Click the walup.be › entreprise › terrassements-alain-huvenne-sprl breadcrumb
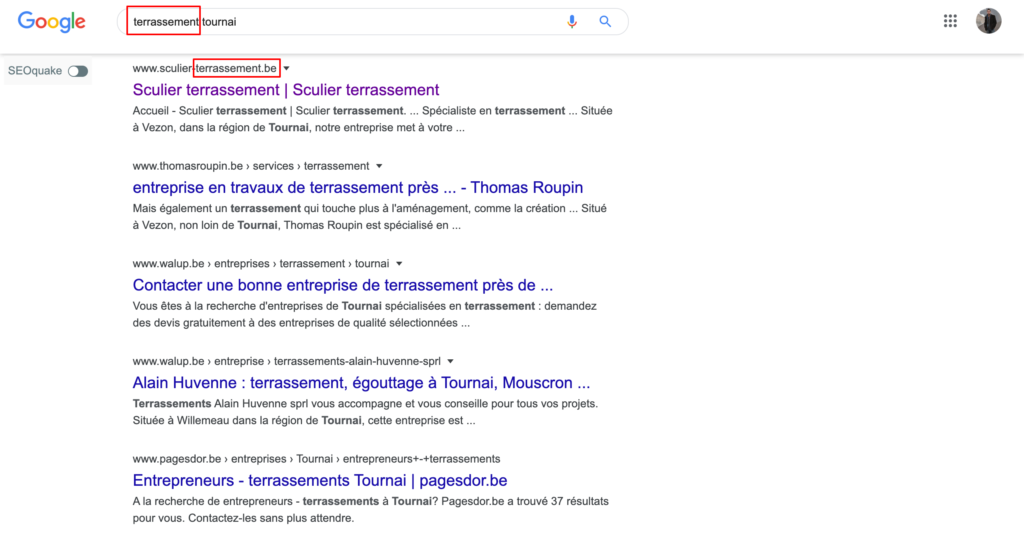Screen dimensions: 1024x533 pos(287,361)
